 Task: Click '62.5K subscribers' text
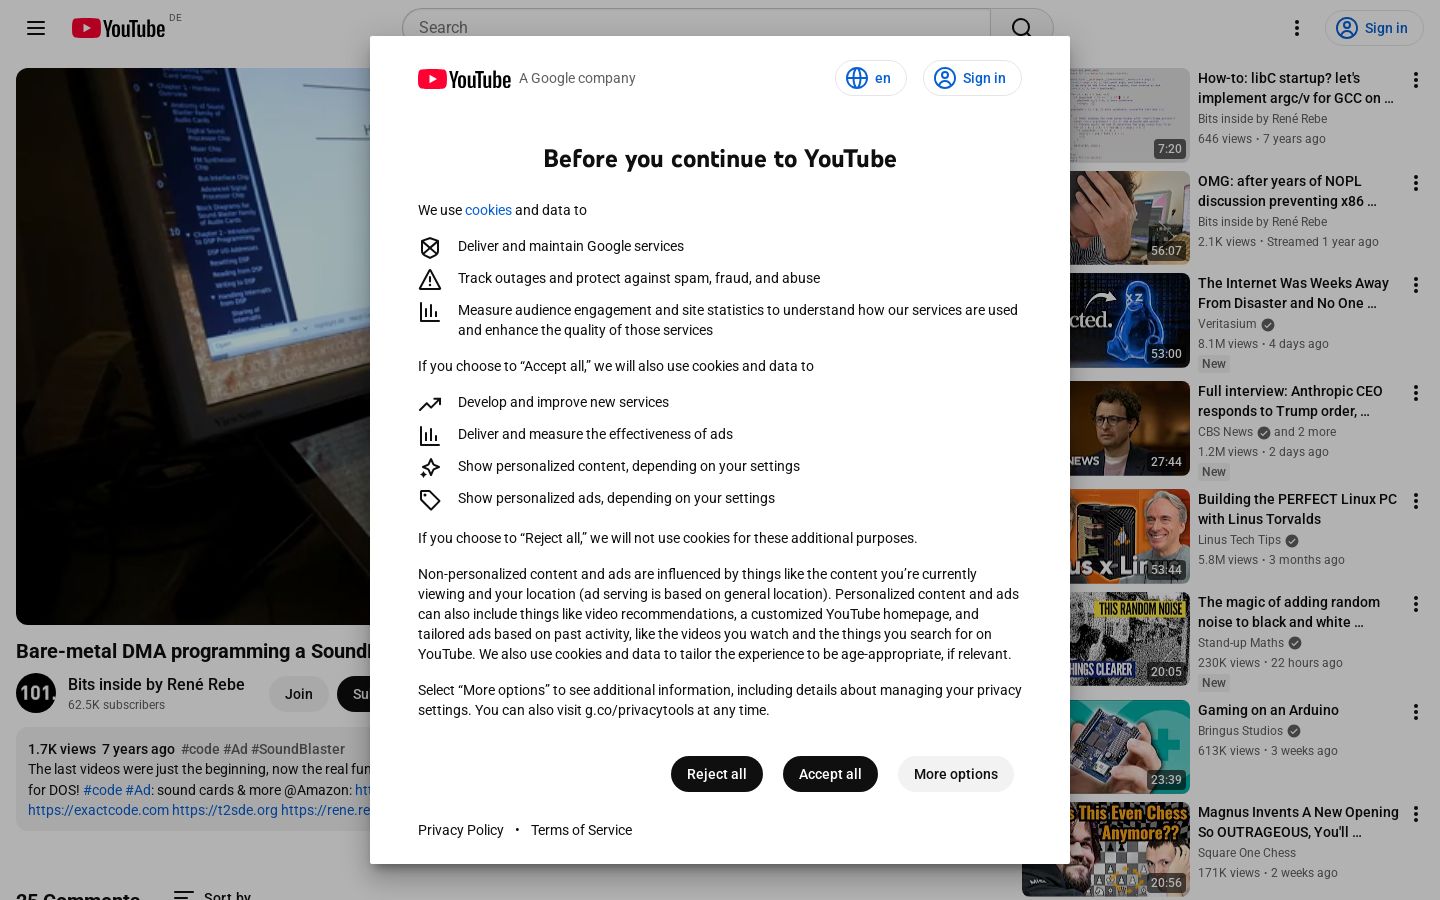point(116,705)
